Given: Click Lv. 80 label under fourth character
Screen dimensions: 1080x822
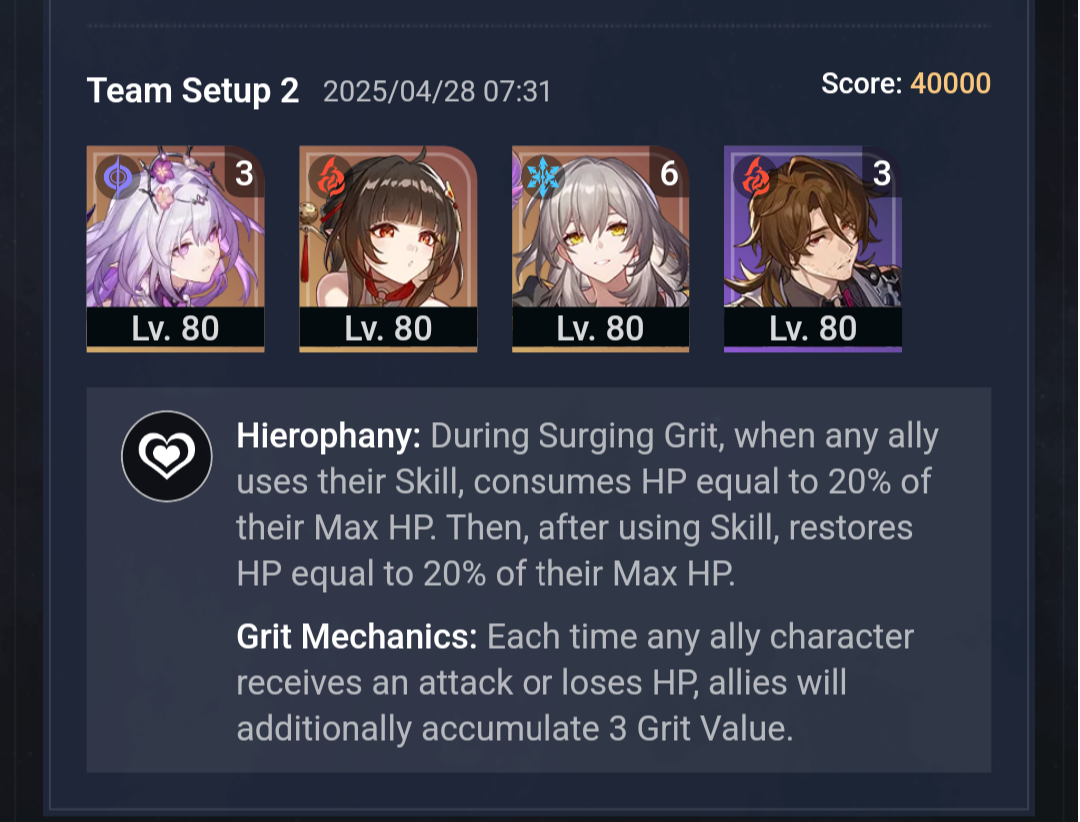Looking at the screenshot, I should tap(813, 328).
